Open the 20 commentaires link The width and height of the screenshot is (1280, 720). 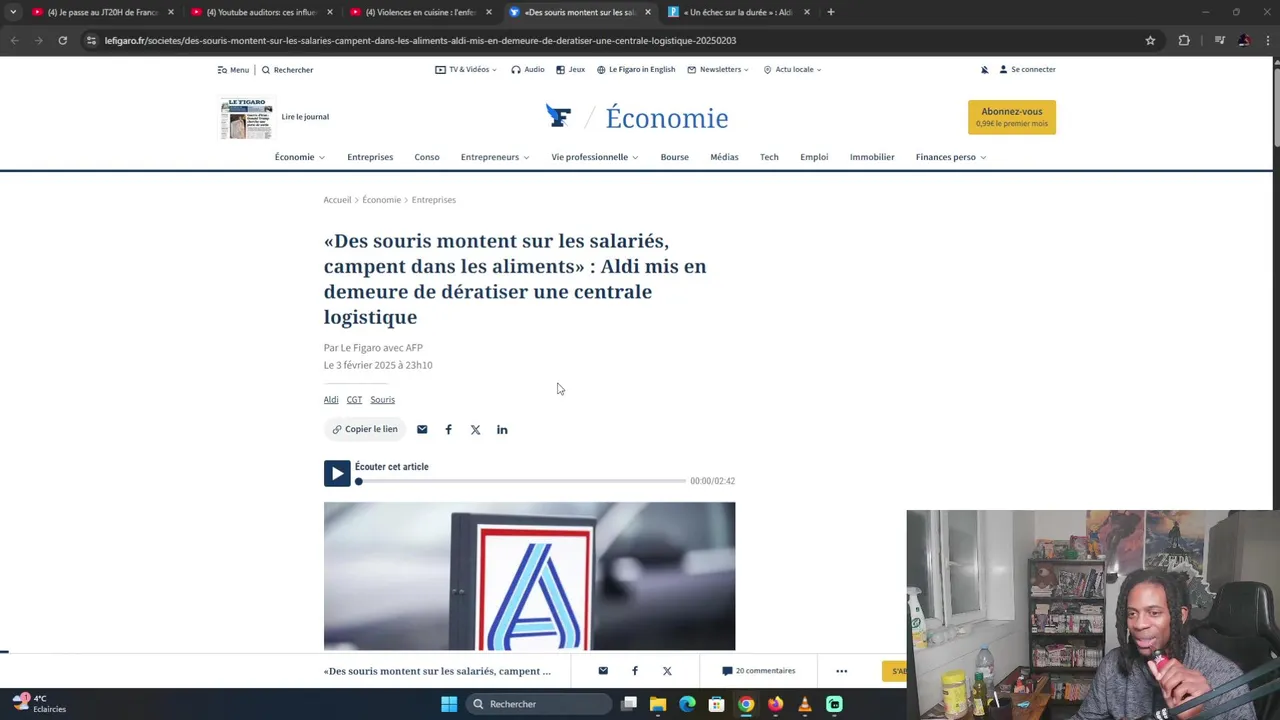click(759, 671)
